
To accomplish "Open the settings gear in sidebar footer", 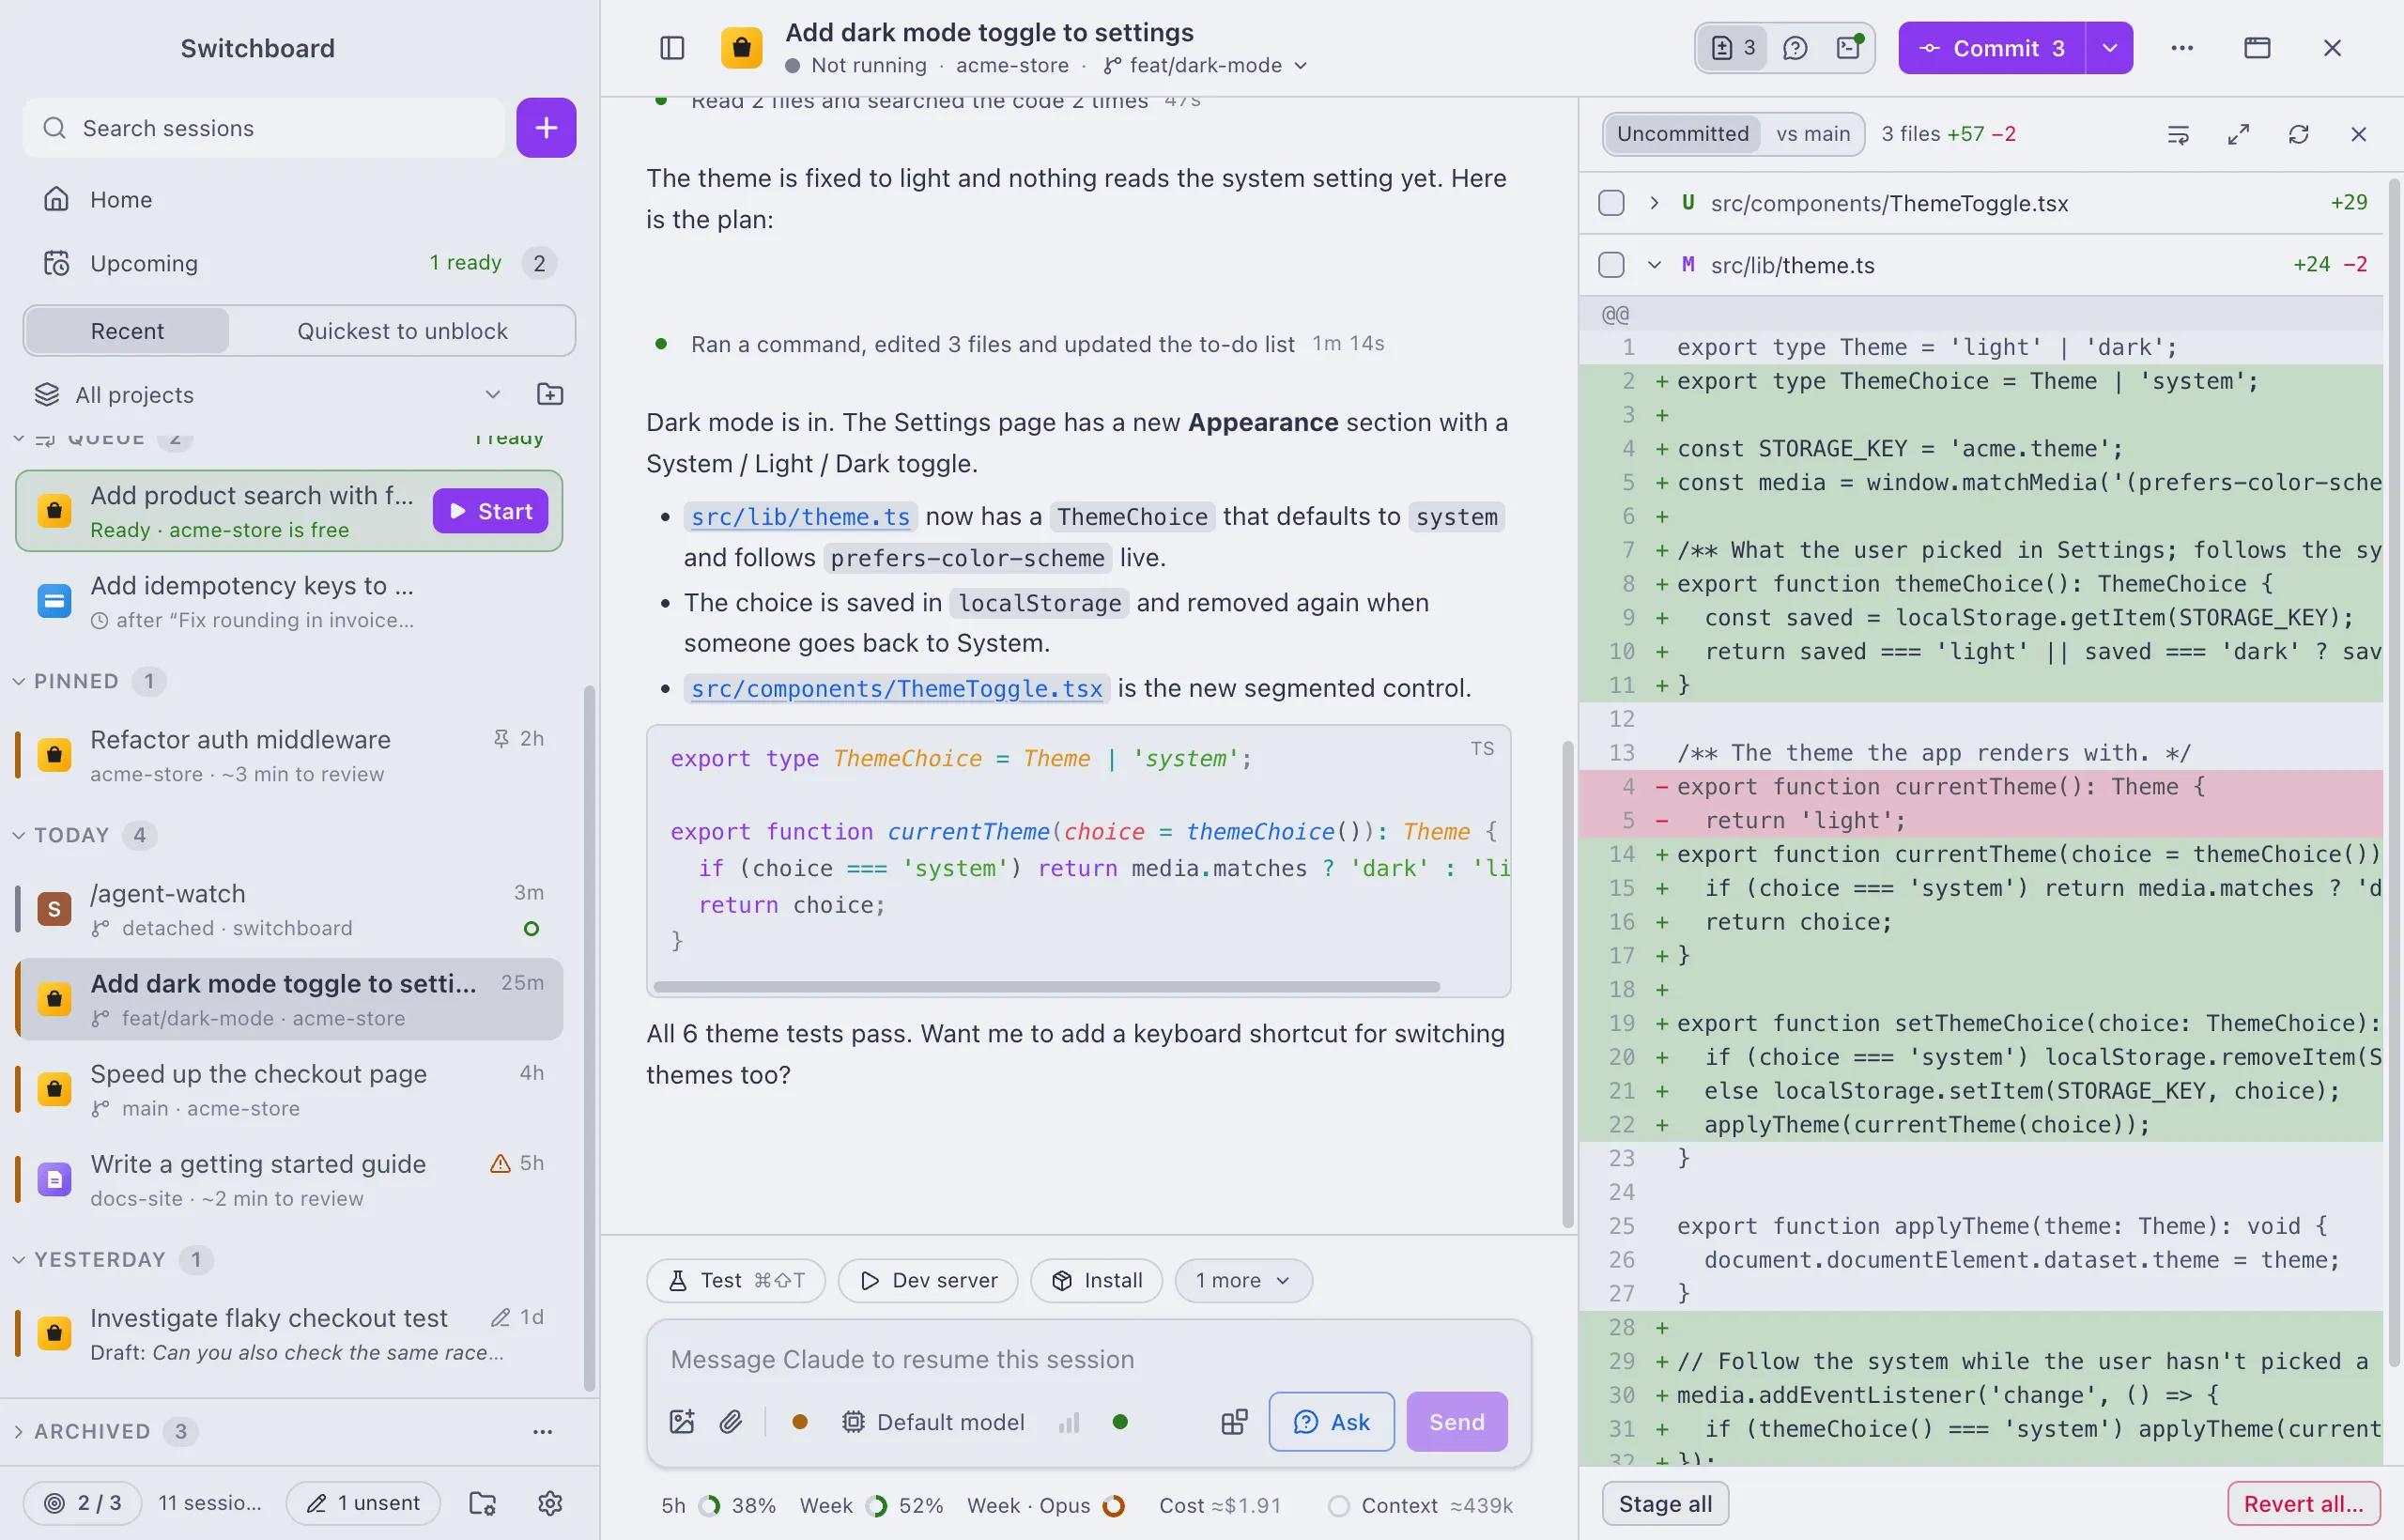I will (x=550, y=1503).
